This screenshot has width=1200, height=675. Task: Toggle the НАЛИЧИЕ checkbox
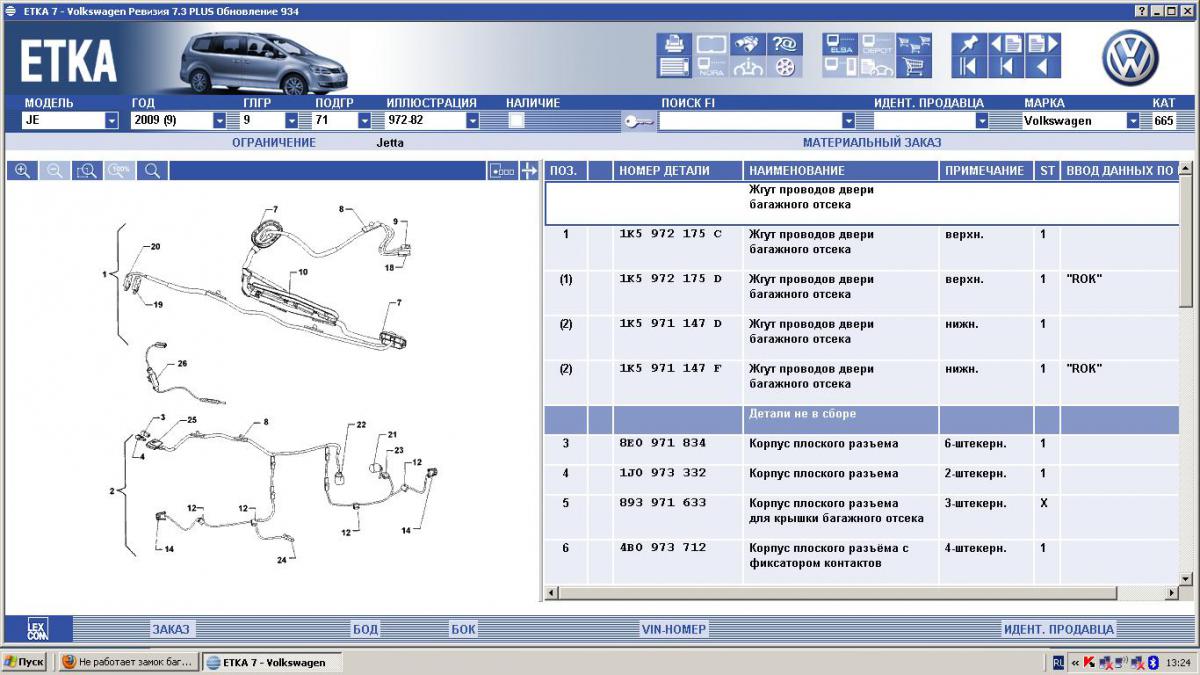coord(517,120)
